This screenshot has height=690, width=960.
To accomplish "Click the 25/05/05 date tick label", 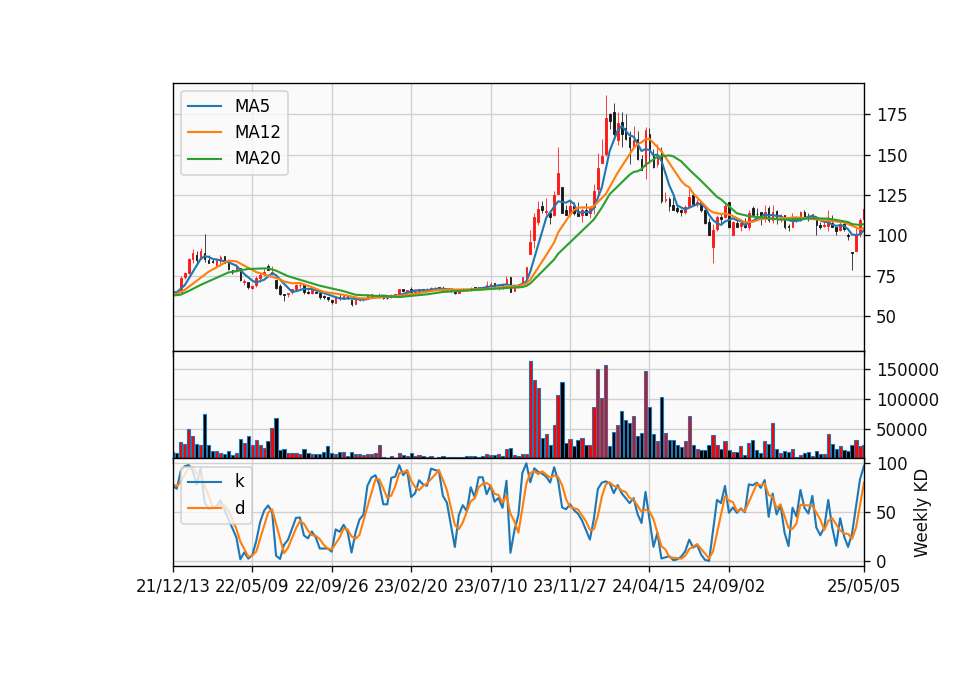I will click(x=864, y=587).
